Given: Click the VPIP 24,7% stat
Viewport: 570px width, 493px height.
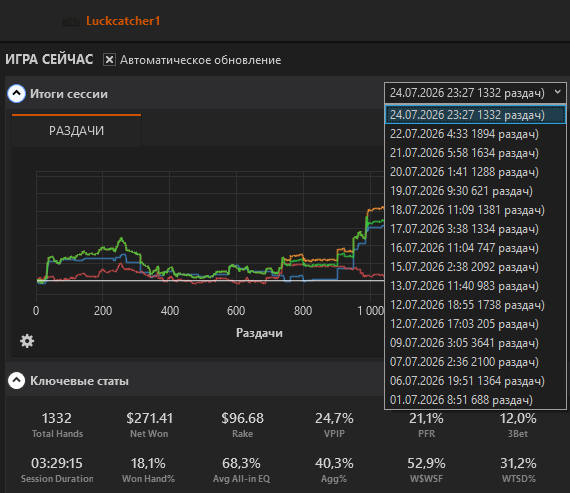Looking at the screenshot, I should (x=334, y=425).
